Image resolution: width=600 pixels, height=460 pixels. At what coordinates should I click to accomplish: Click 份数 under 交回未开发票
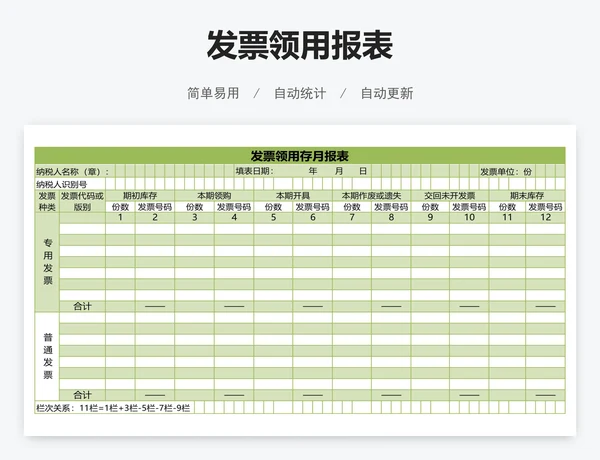(430, 207)
